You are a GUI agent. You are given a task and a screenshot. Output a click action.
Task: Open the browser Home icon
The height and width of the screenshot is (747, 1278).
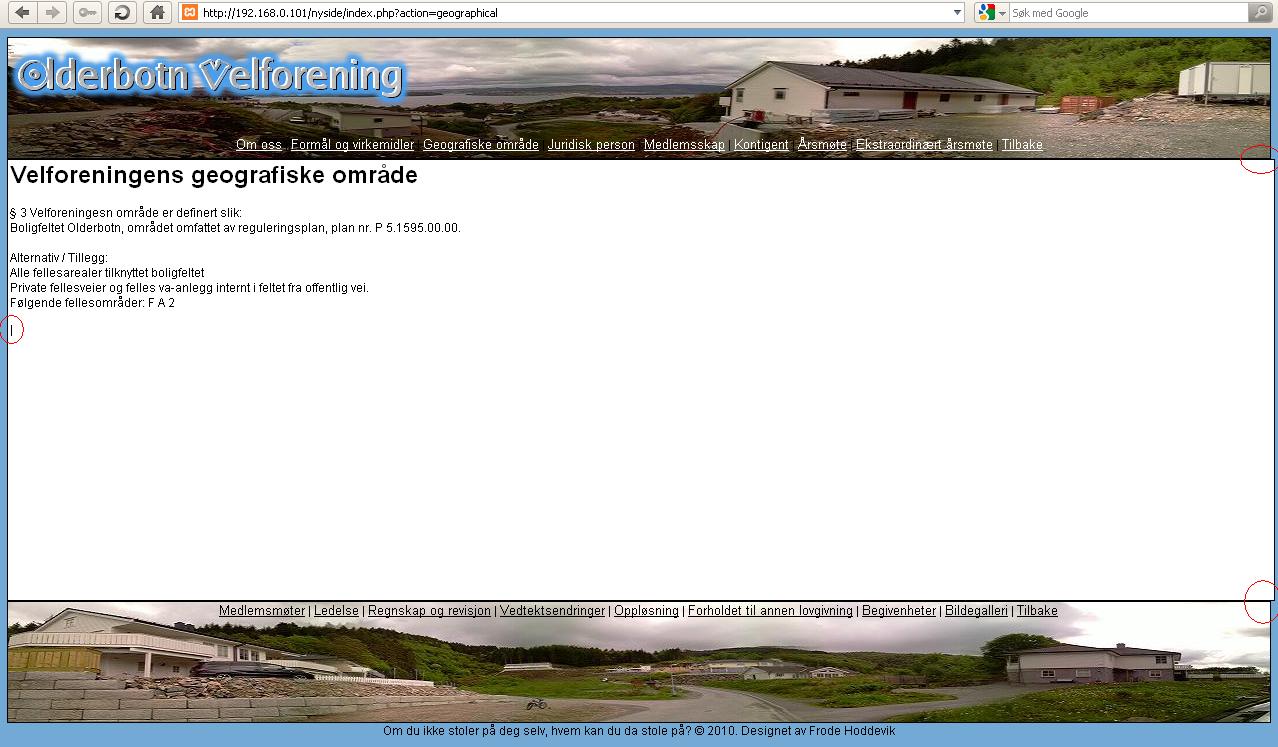157,13
